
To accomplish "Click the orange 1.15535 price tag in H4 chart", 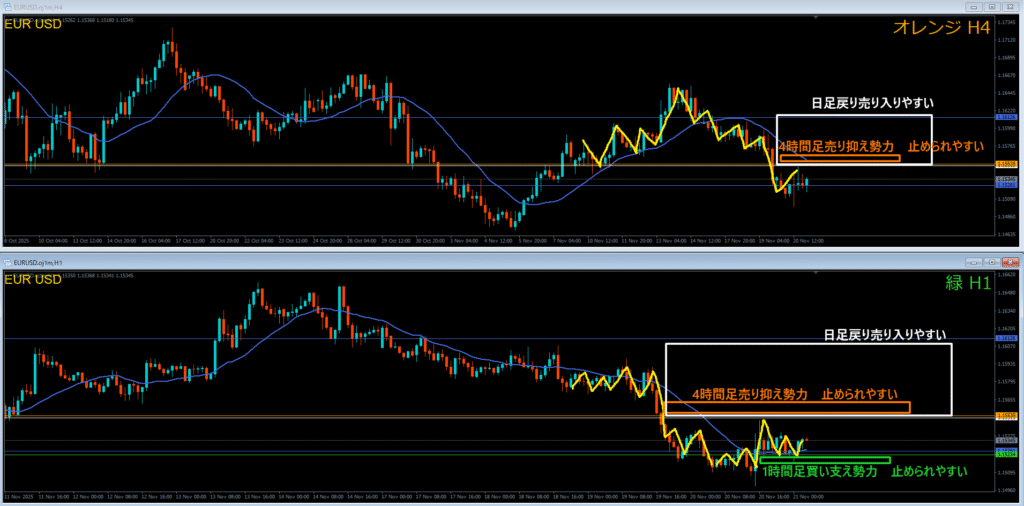I will (x=1004, y=164).
